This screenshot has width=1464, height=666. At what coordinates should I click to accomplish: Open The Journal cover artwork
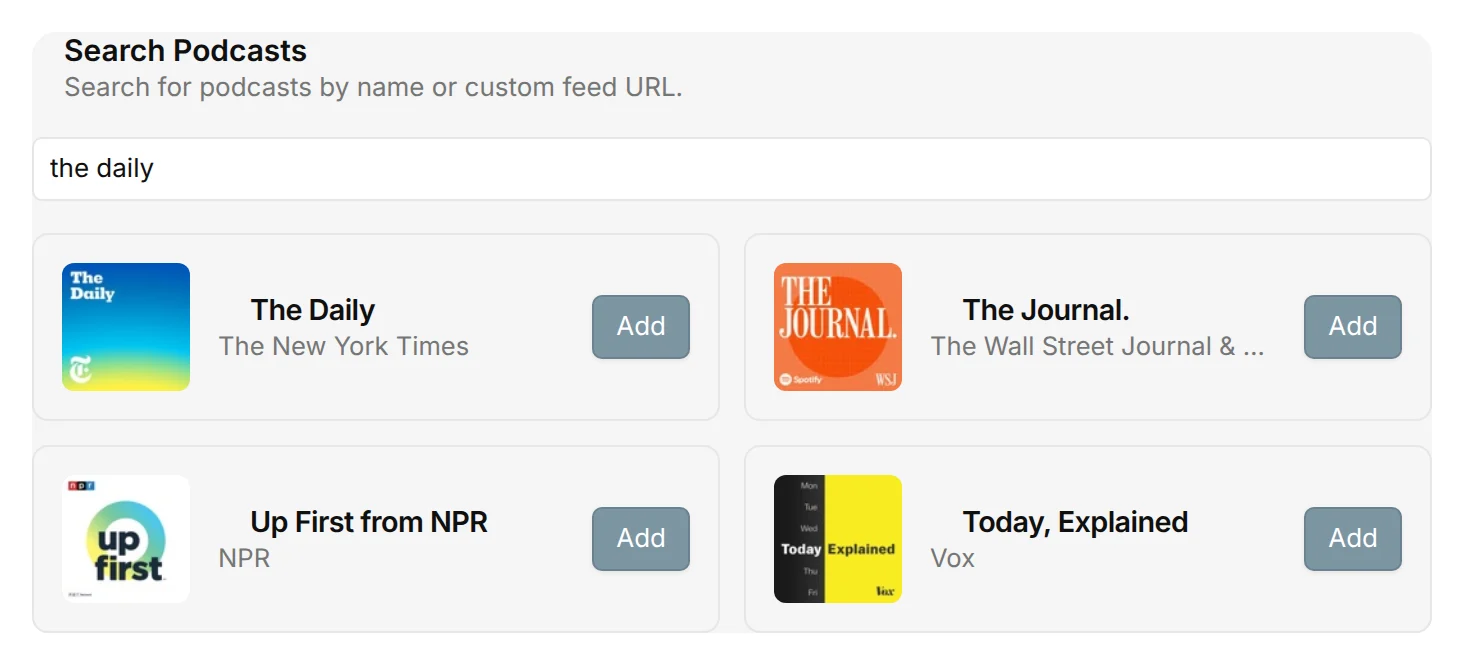838,327
